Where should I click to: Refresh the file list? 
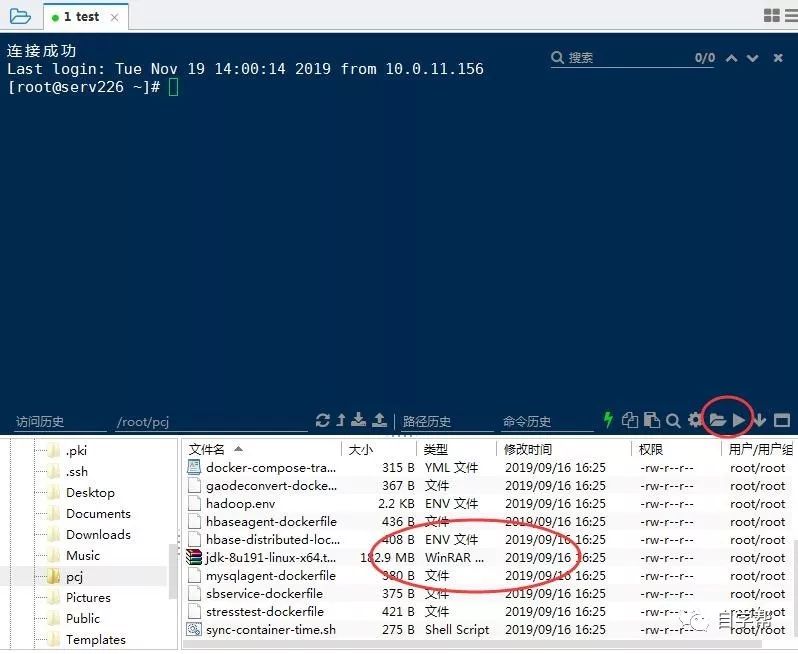pyautogui.click(x=322, y=420)
